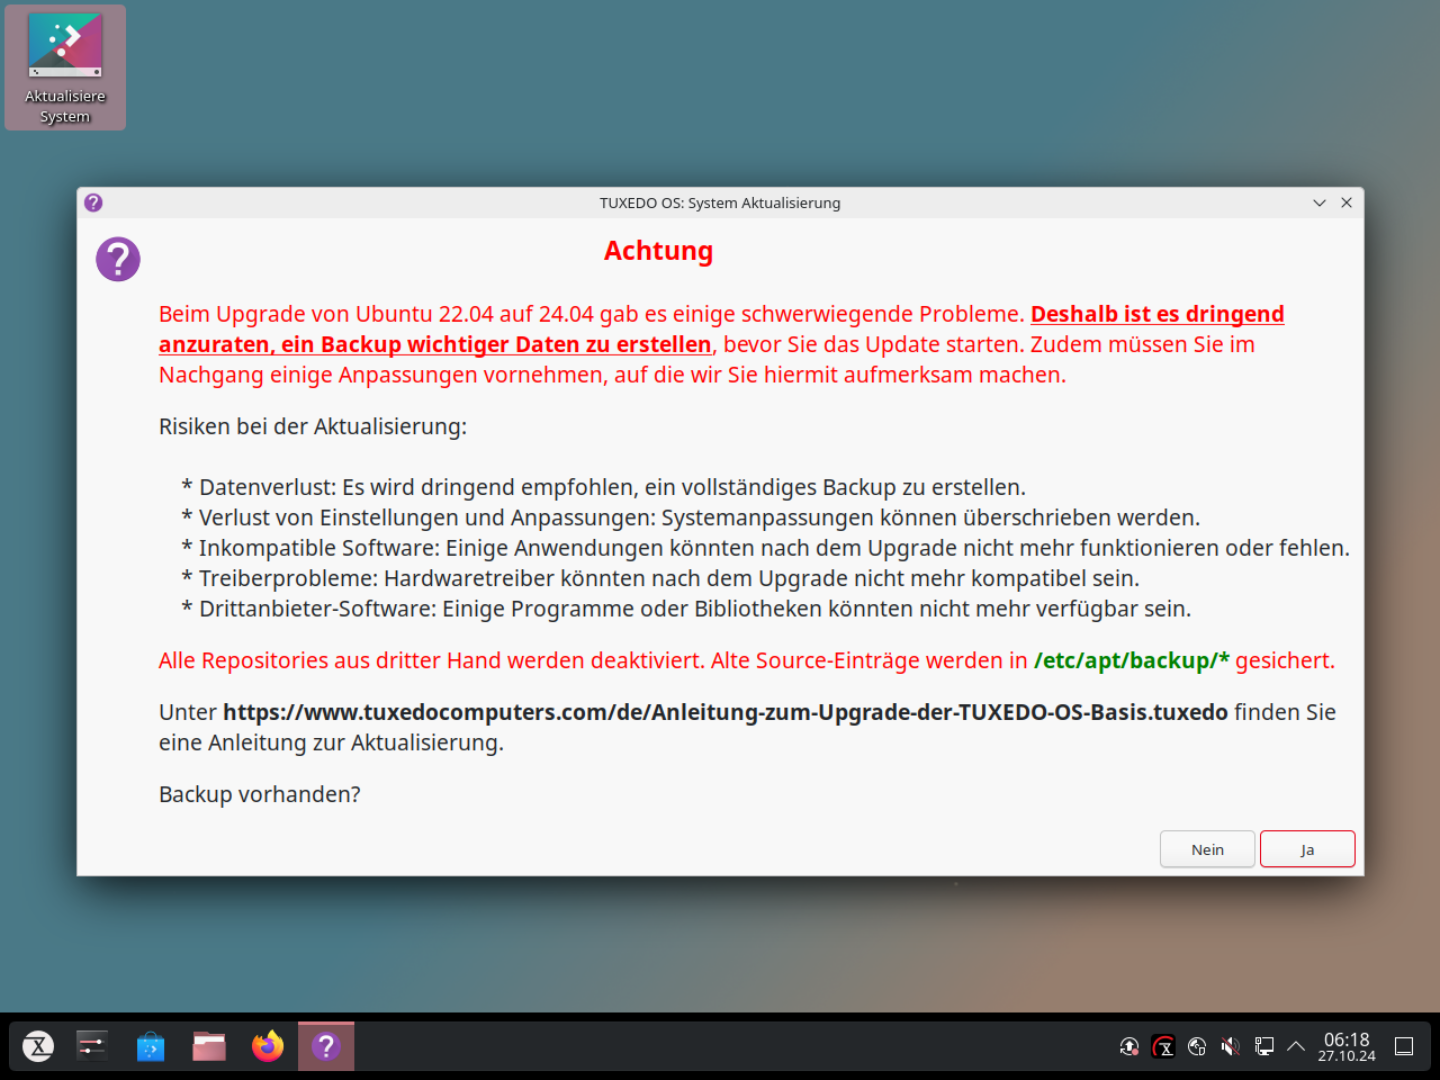Launch Firefox from the taskbar
This screenshot has height=1080, width=1440.
click(267, 1046)
